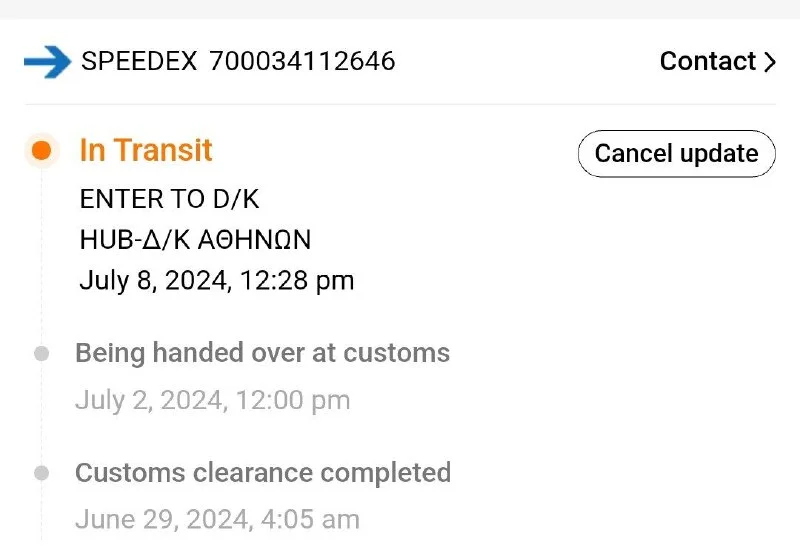The height and width of the screenshot is (550, 800).
Task: Click the chevron arrow beside Contact
Action: [769, 62]
